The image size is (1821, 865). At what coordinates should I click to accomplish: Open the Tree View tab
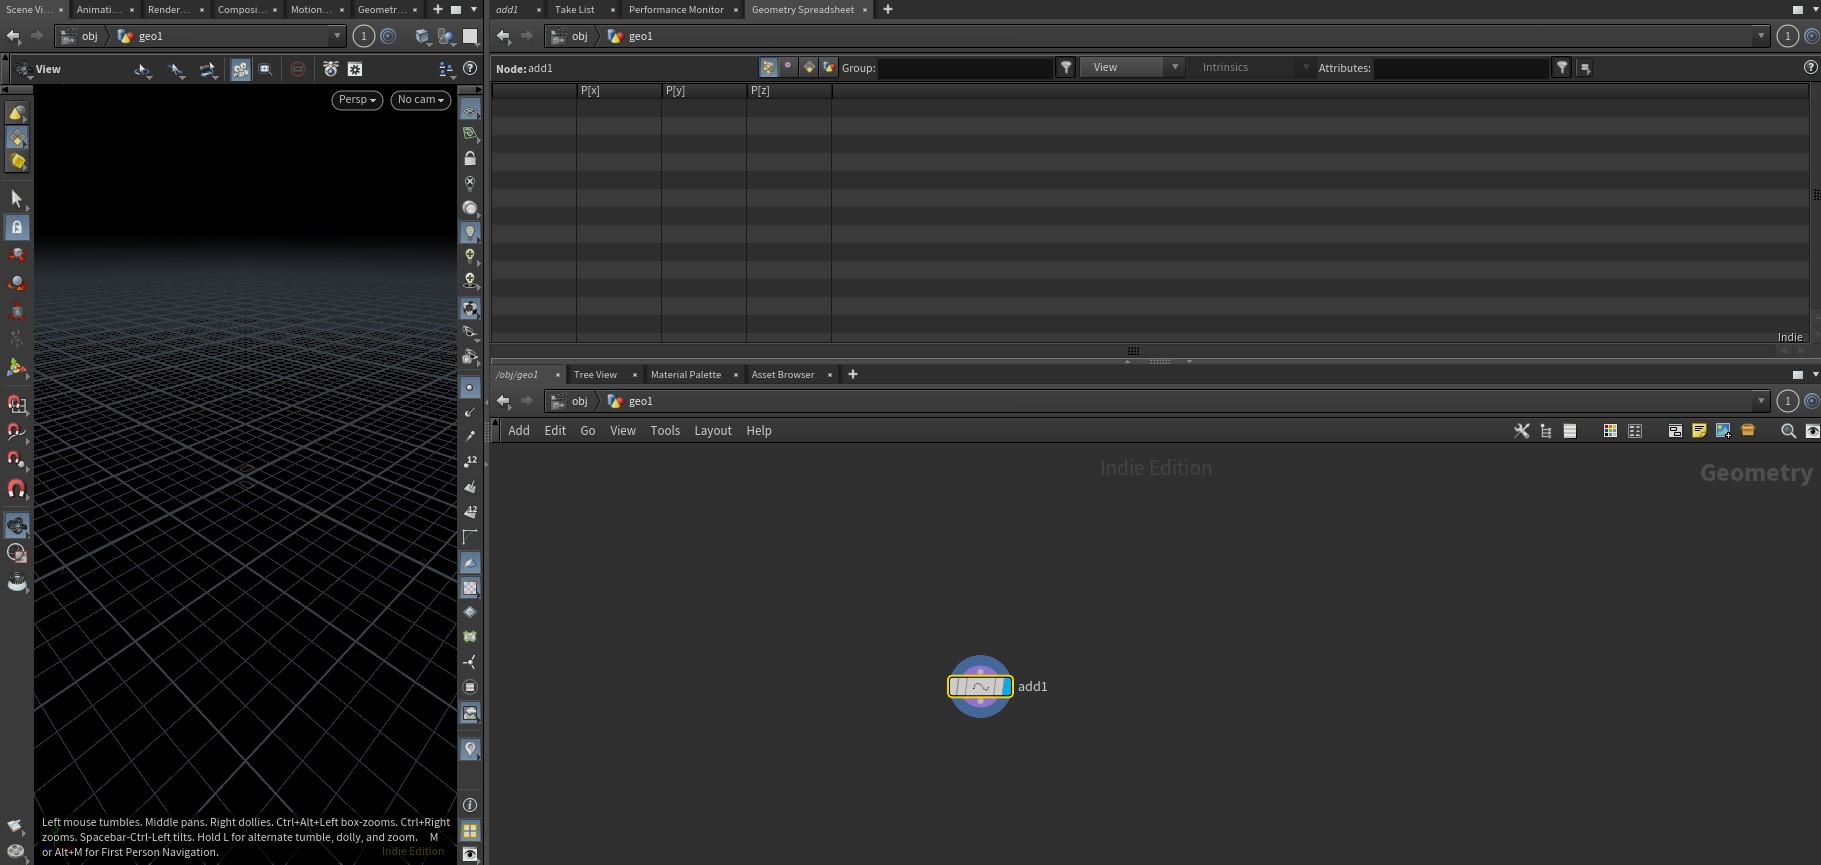(x=595, y=374)
